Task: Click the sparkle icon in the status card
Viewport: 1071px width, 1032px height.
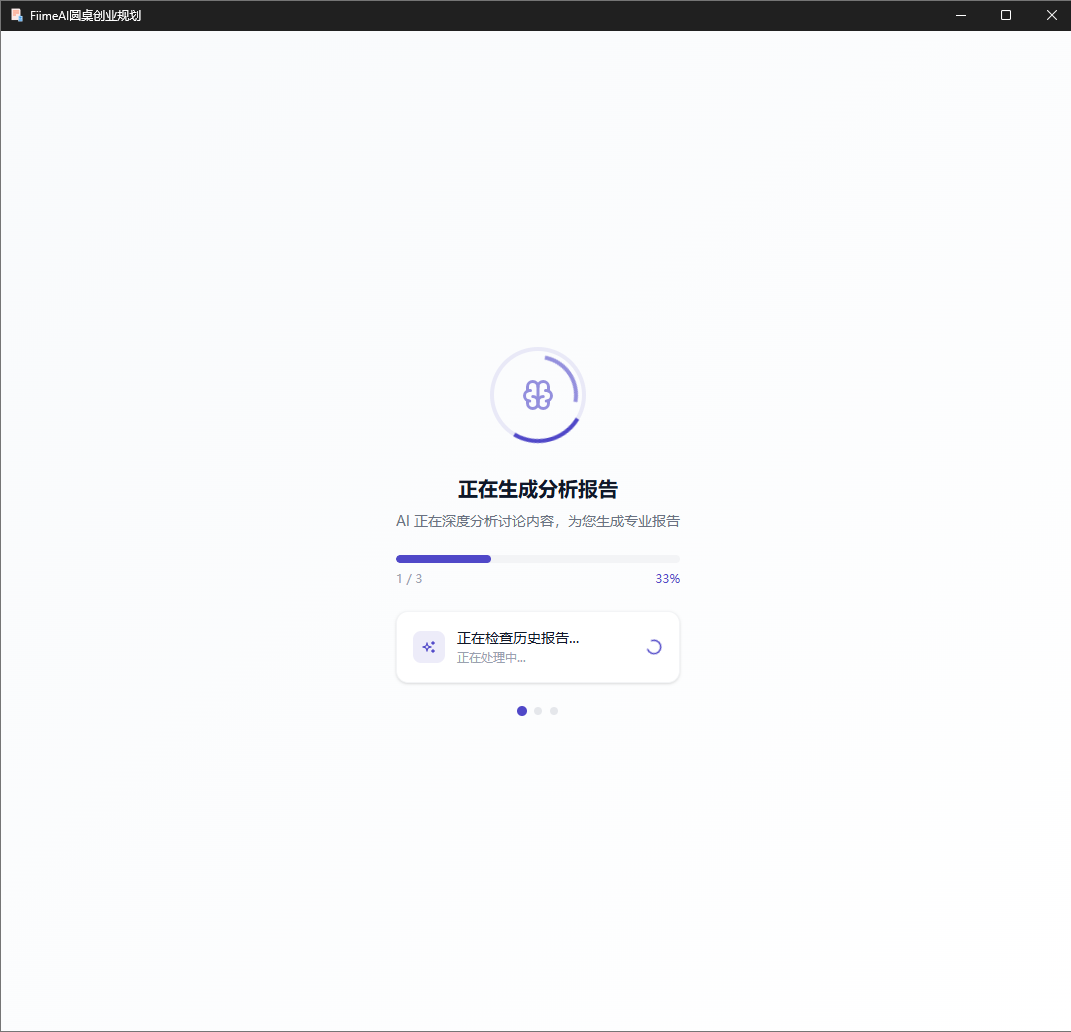Action: 429,647
